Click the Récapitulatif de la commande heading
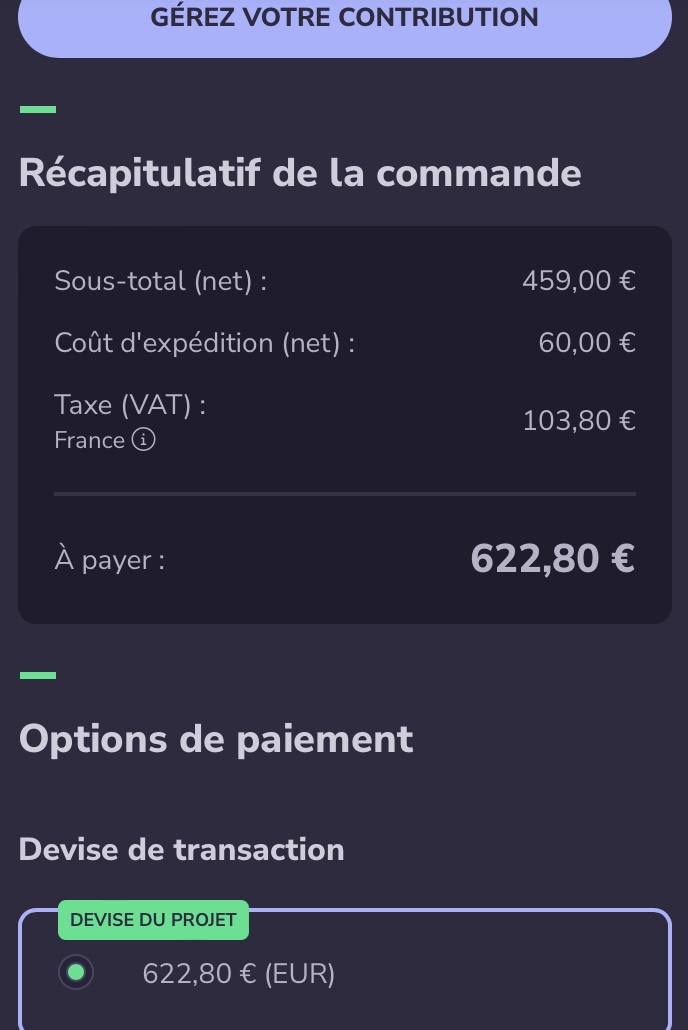The height and width of the screenshot is (1030, 688). tap(300, 173)
